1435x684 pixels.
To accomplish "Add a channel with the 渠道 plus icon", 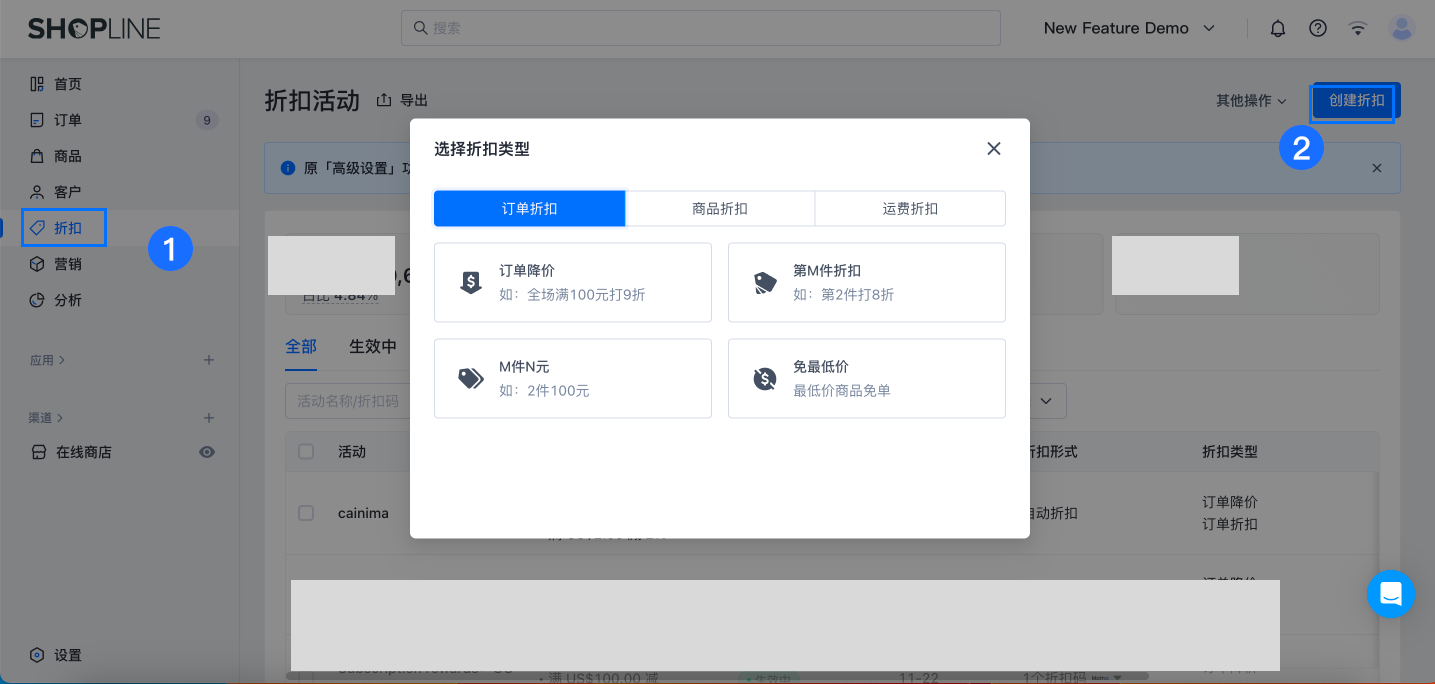I will click(x=209, y=418).
